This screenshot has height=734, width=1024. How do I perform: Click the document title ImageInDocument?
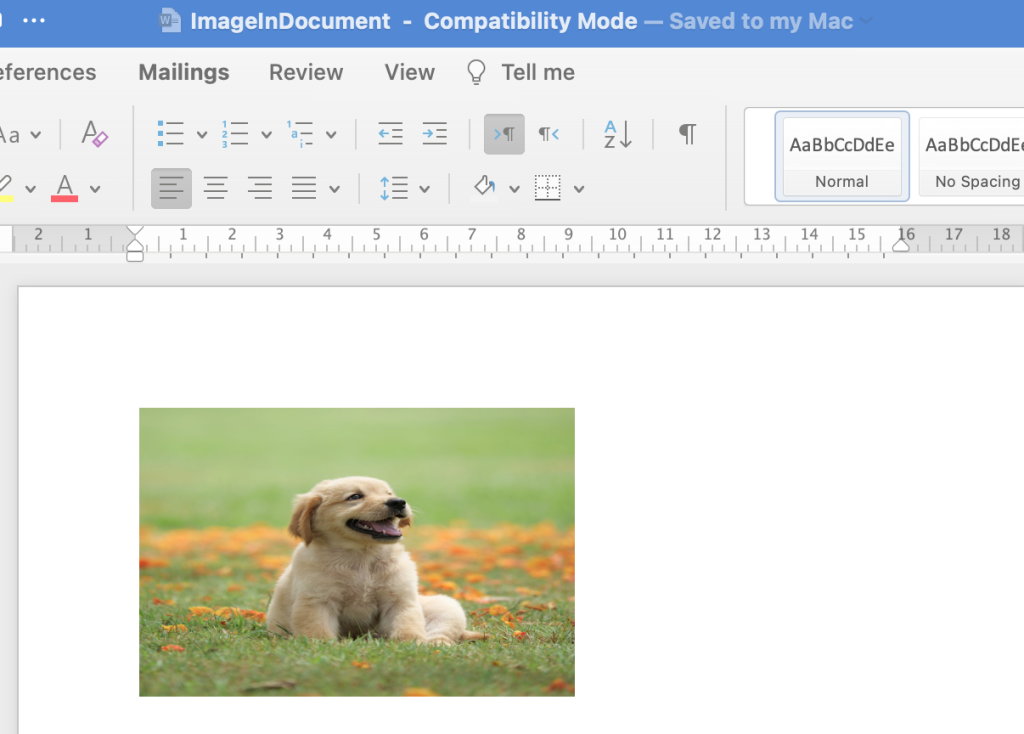click(x=290, y=21)
